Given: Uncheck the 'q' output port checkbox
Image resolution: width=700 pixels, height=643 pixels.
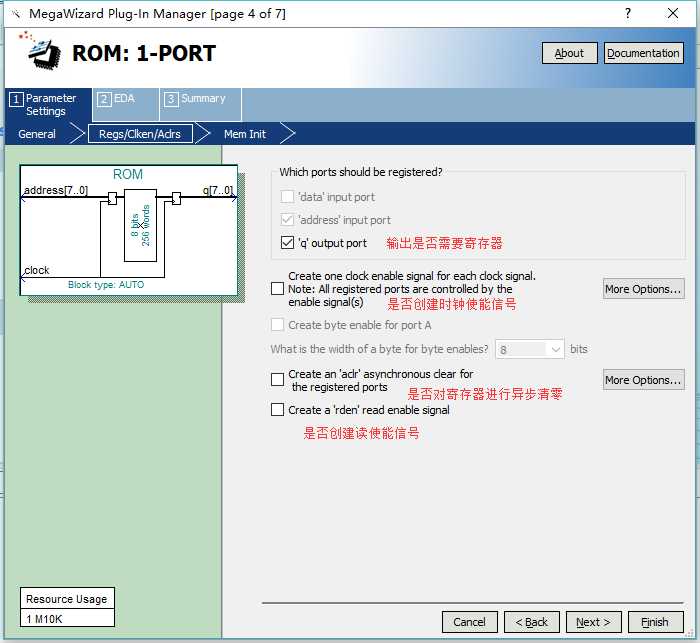Looking at the screenshot, I should pyautogui.click(x=287, y=242).
